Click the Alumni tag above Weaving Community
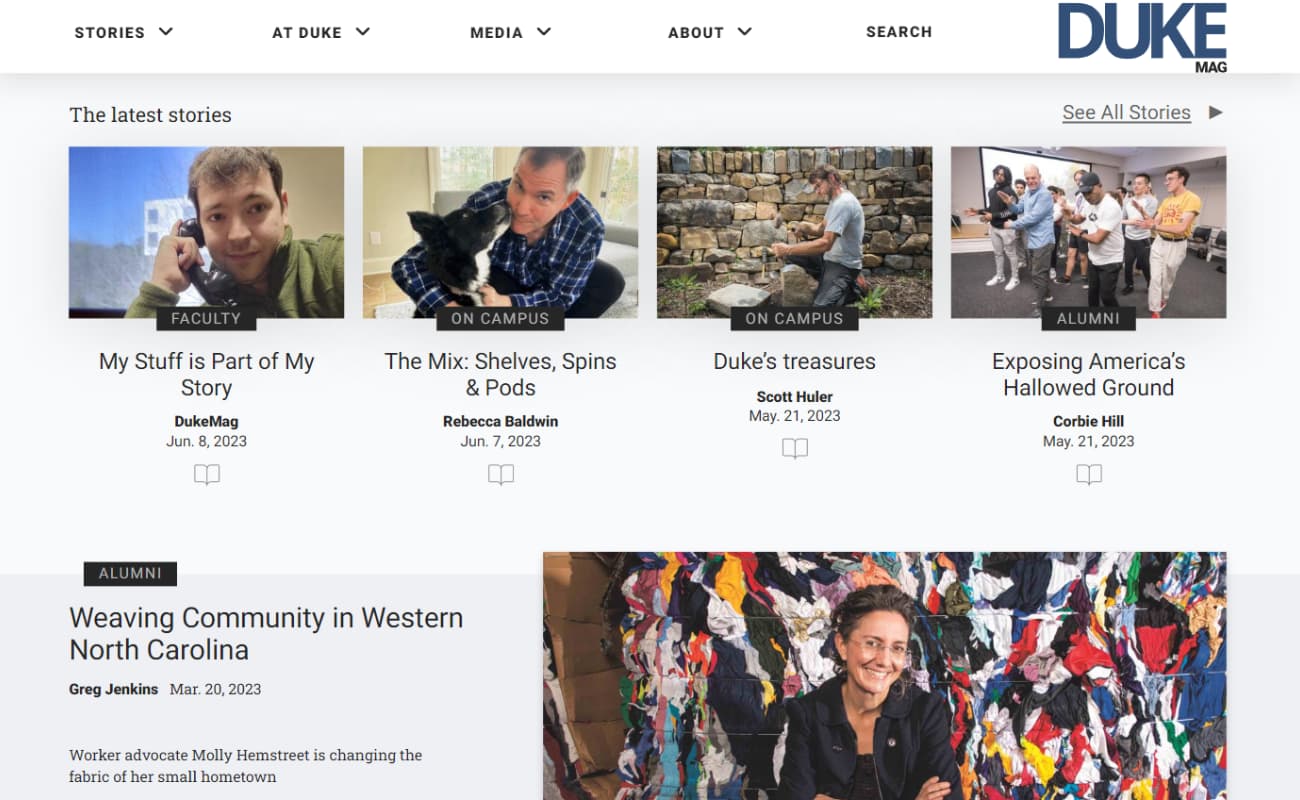The image size is (1300, 800). point(130,574)
